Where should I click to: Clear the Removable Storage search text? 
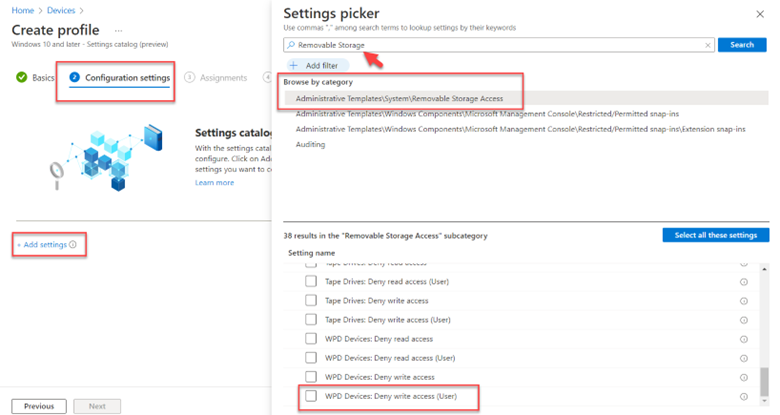[707, 45]
